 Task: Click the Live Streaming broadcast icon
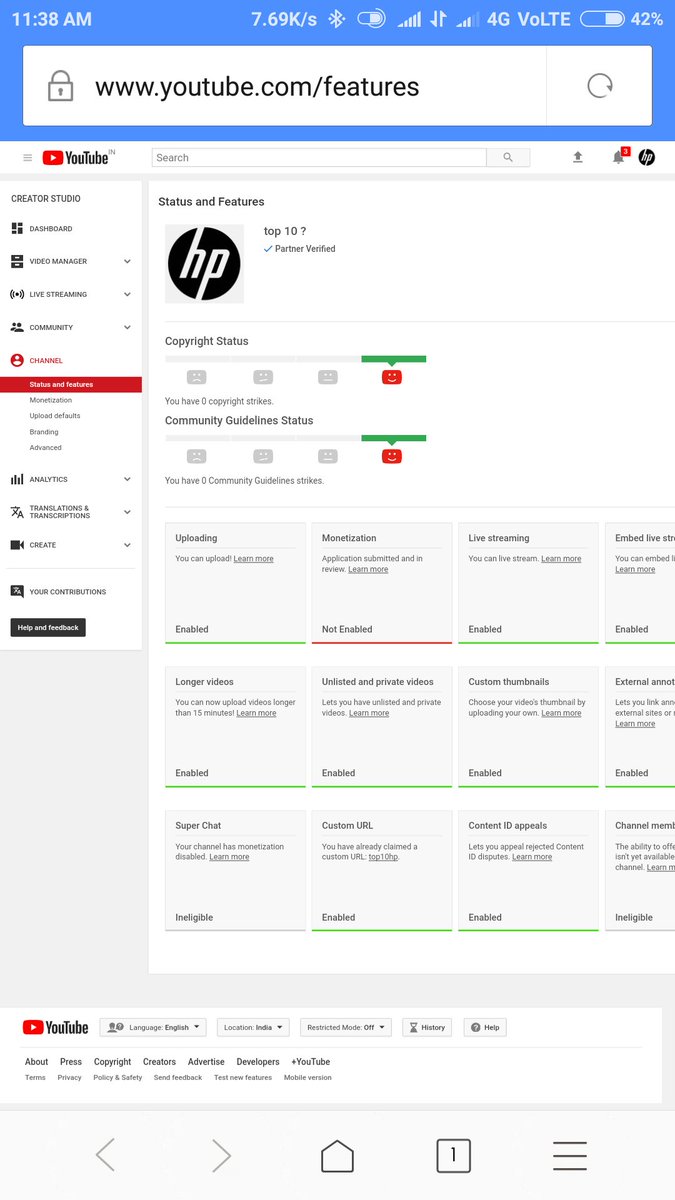(17, 294)
